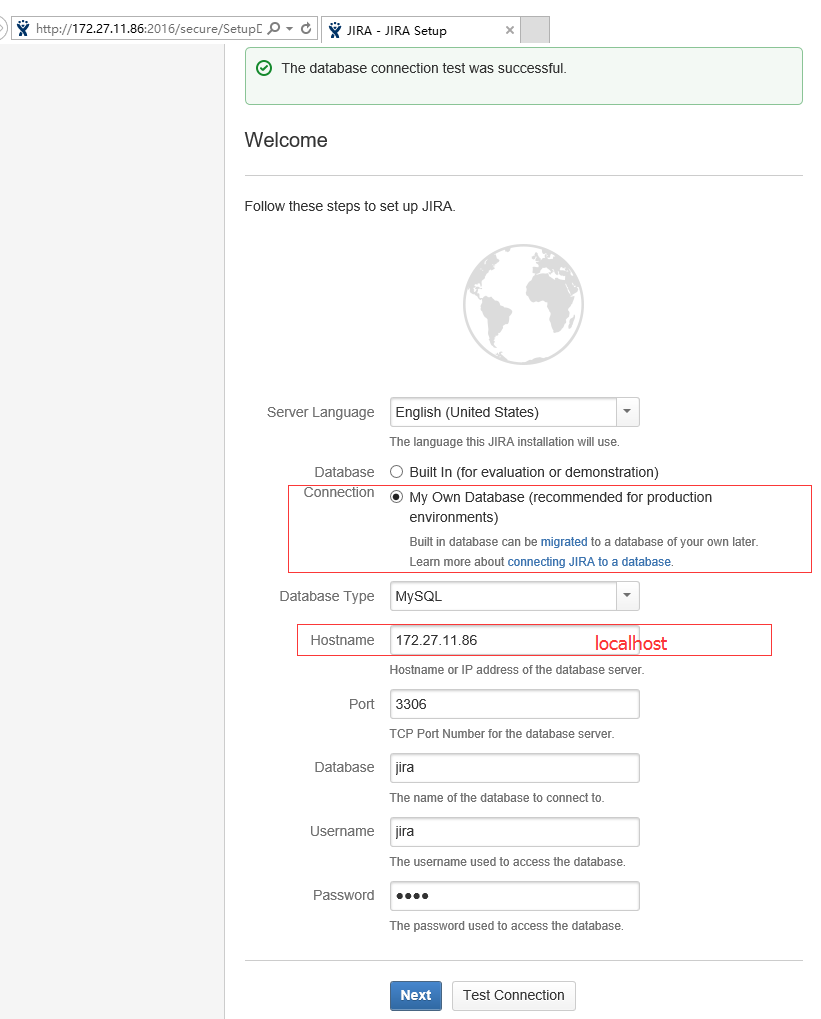Click 'The database connection test was successful.' message

(424, 68)
